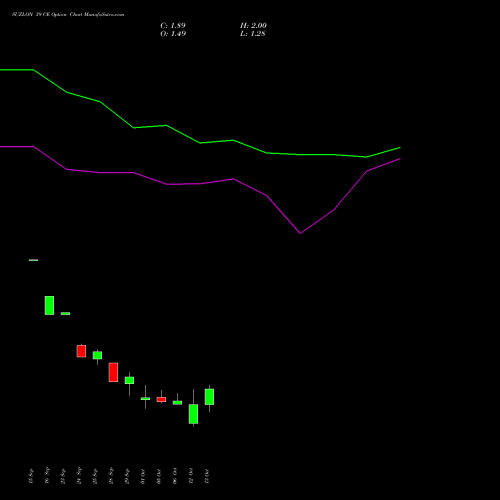Image resolution: width=500 pixels, height=500 pixels.
Task: Click the high value H: 2.00
Action: 253,26
